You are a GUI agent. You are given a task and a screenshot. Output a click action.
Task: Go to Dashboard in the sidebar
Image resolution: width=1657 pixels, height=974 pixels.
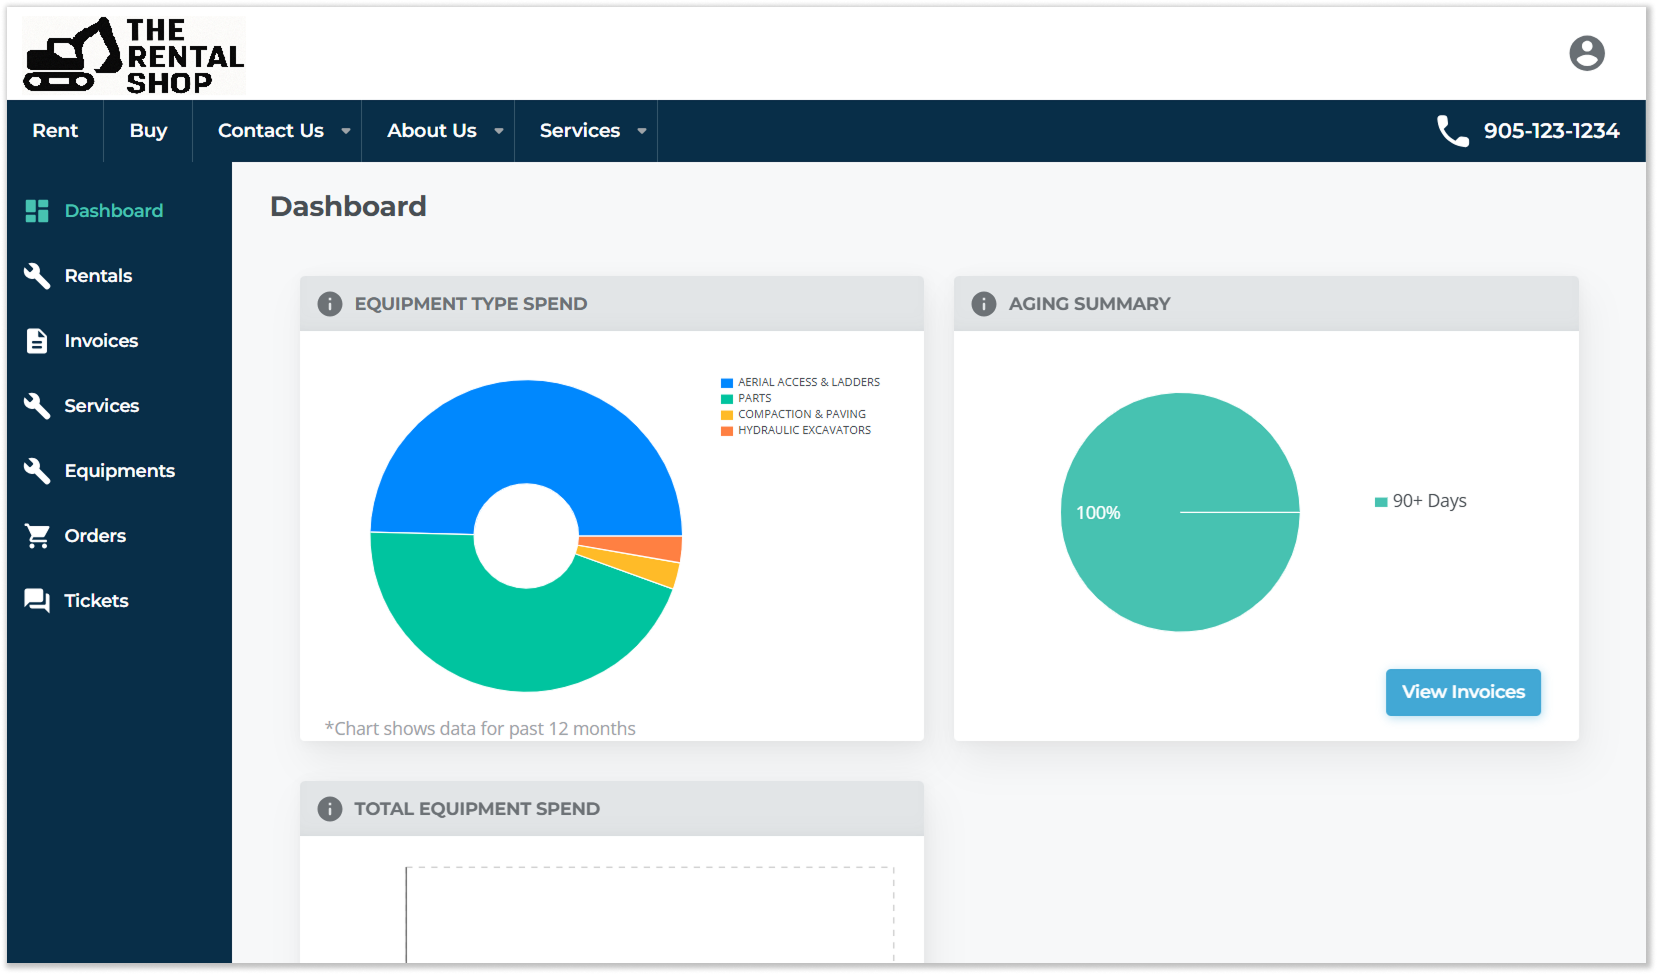(114, 211)
